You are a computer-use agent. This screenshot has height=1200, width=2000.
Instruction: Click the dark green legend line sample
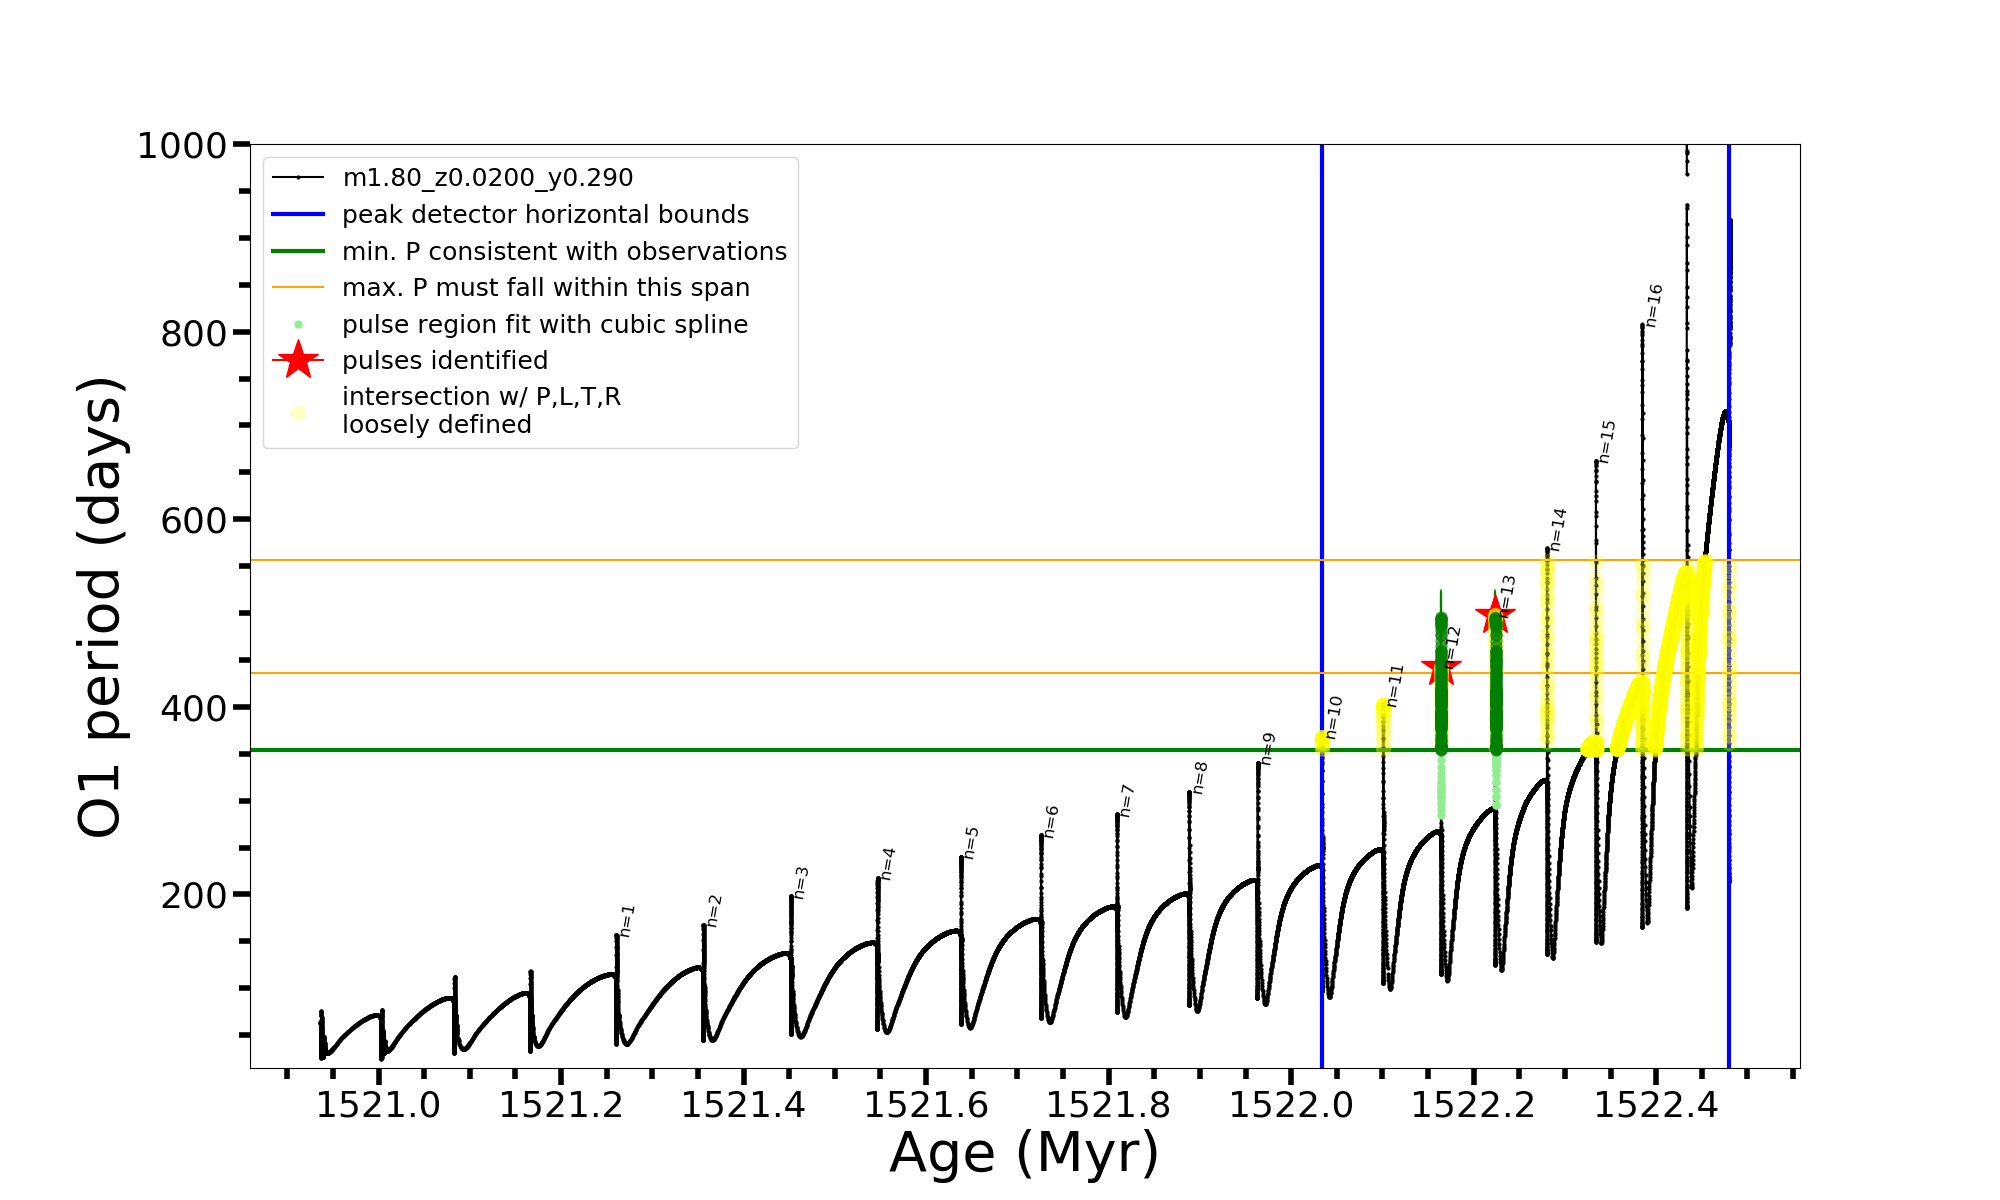point(298,251)
